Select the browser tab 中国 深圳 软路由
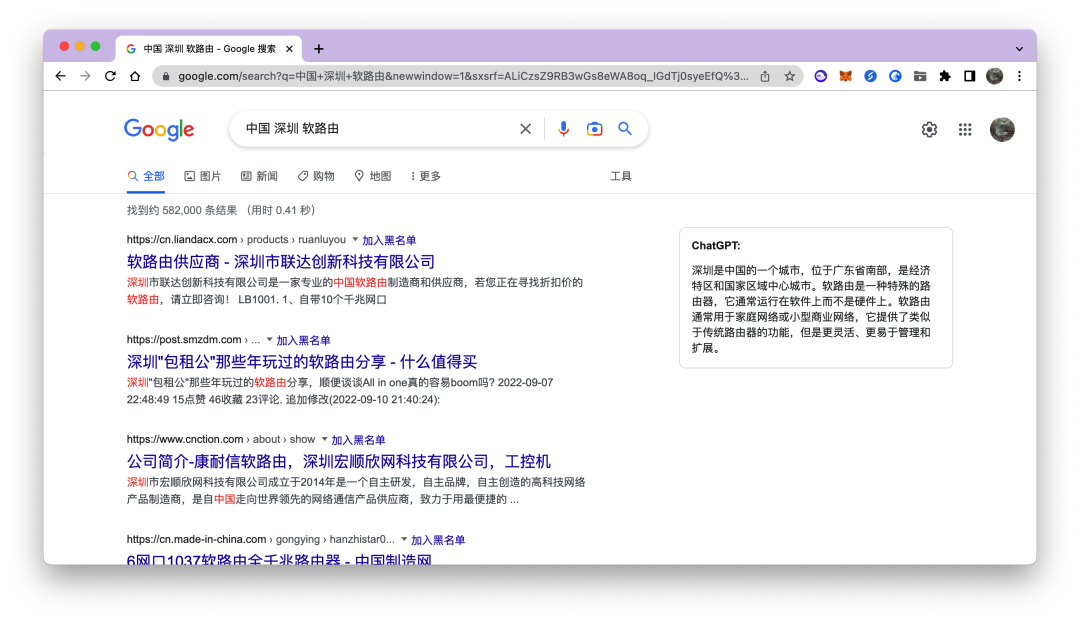 point(209,49)
